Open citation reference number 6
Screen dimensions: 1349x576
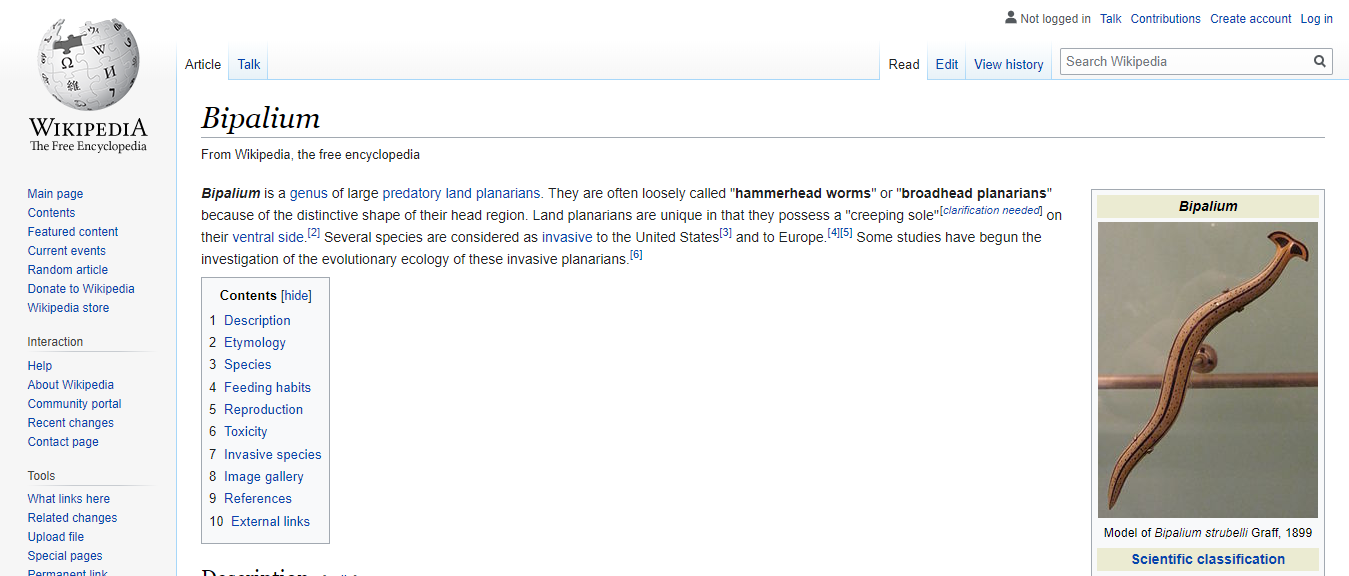[x=636, y=255]
